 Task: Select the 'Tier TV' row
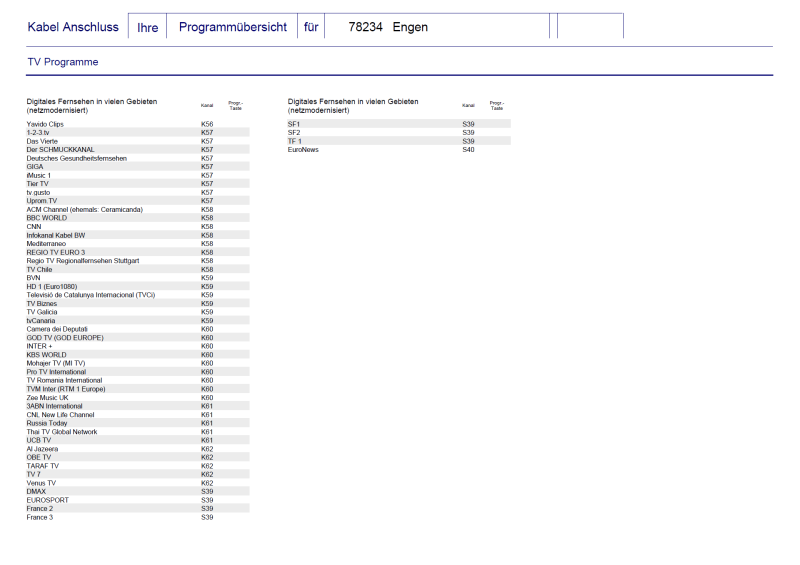click(x=138, y=184)
